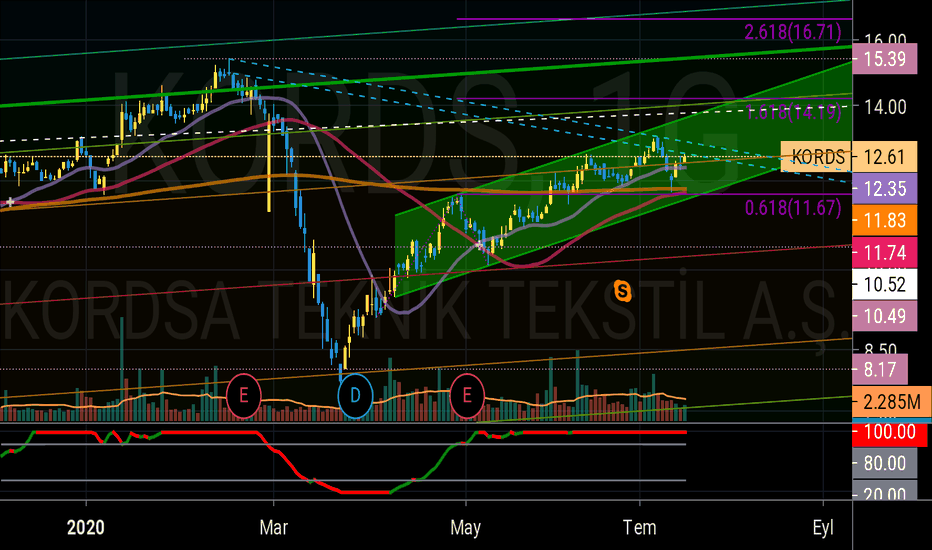Click the Mar label on the time axis
The image size is (932, 550).
coord(273,527)
